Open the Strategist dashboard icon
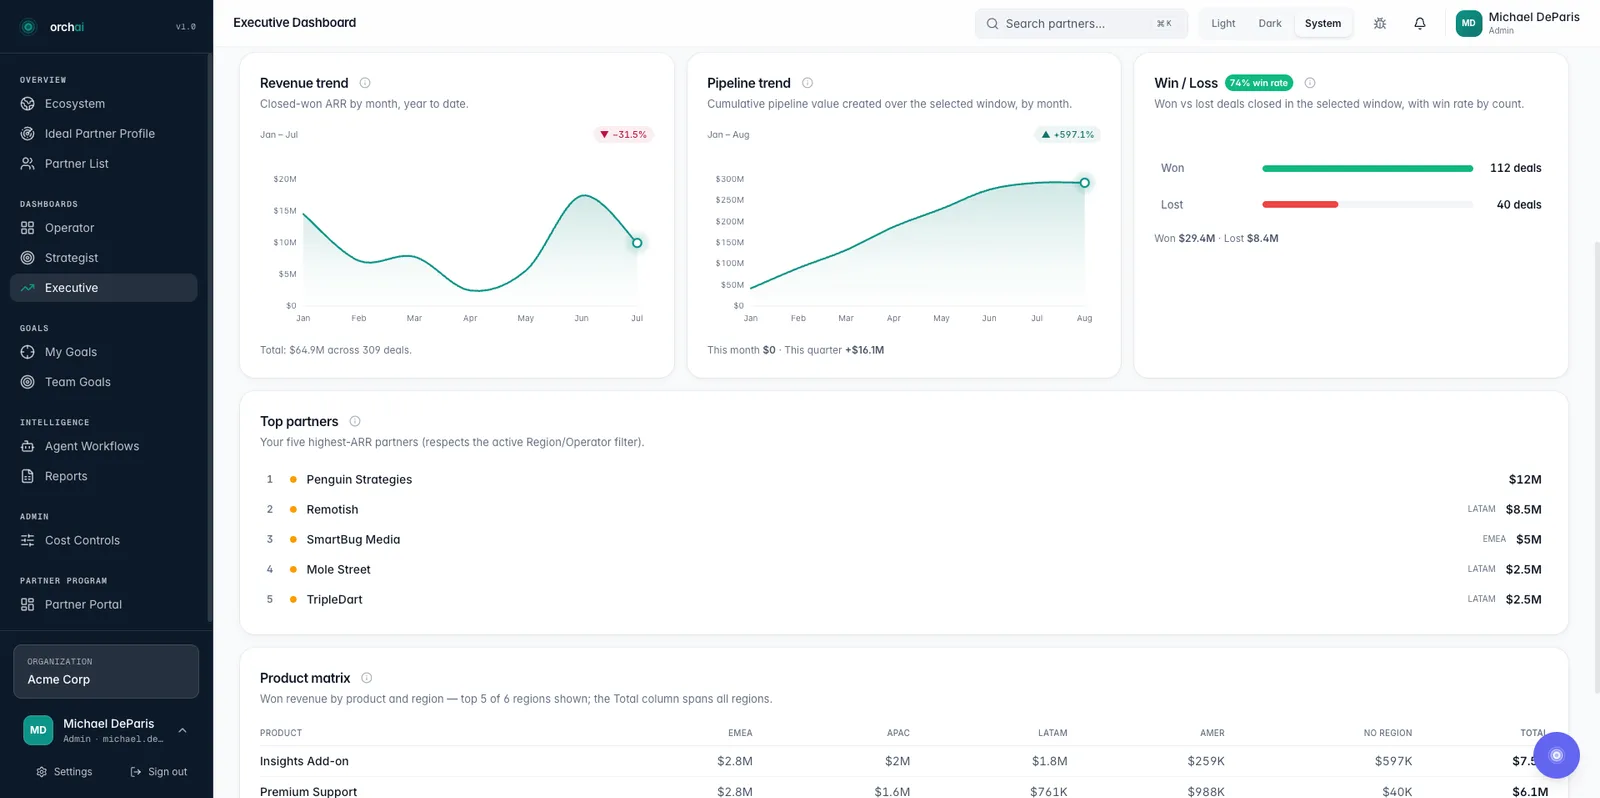This screenshot has width=1600, height=798. [x=28, y=258]
